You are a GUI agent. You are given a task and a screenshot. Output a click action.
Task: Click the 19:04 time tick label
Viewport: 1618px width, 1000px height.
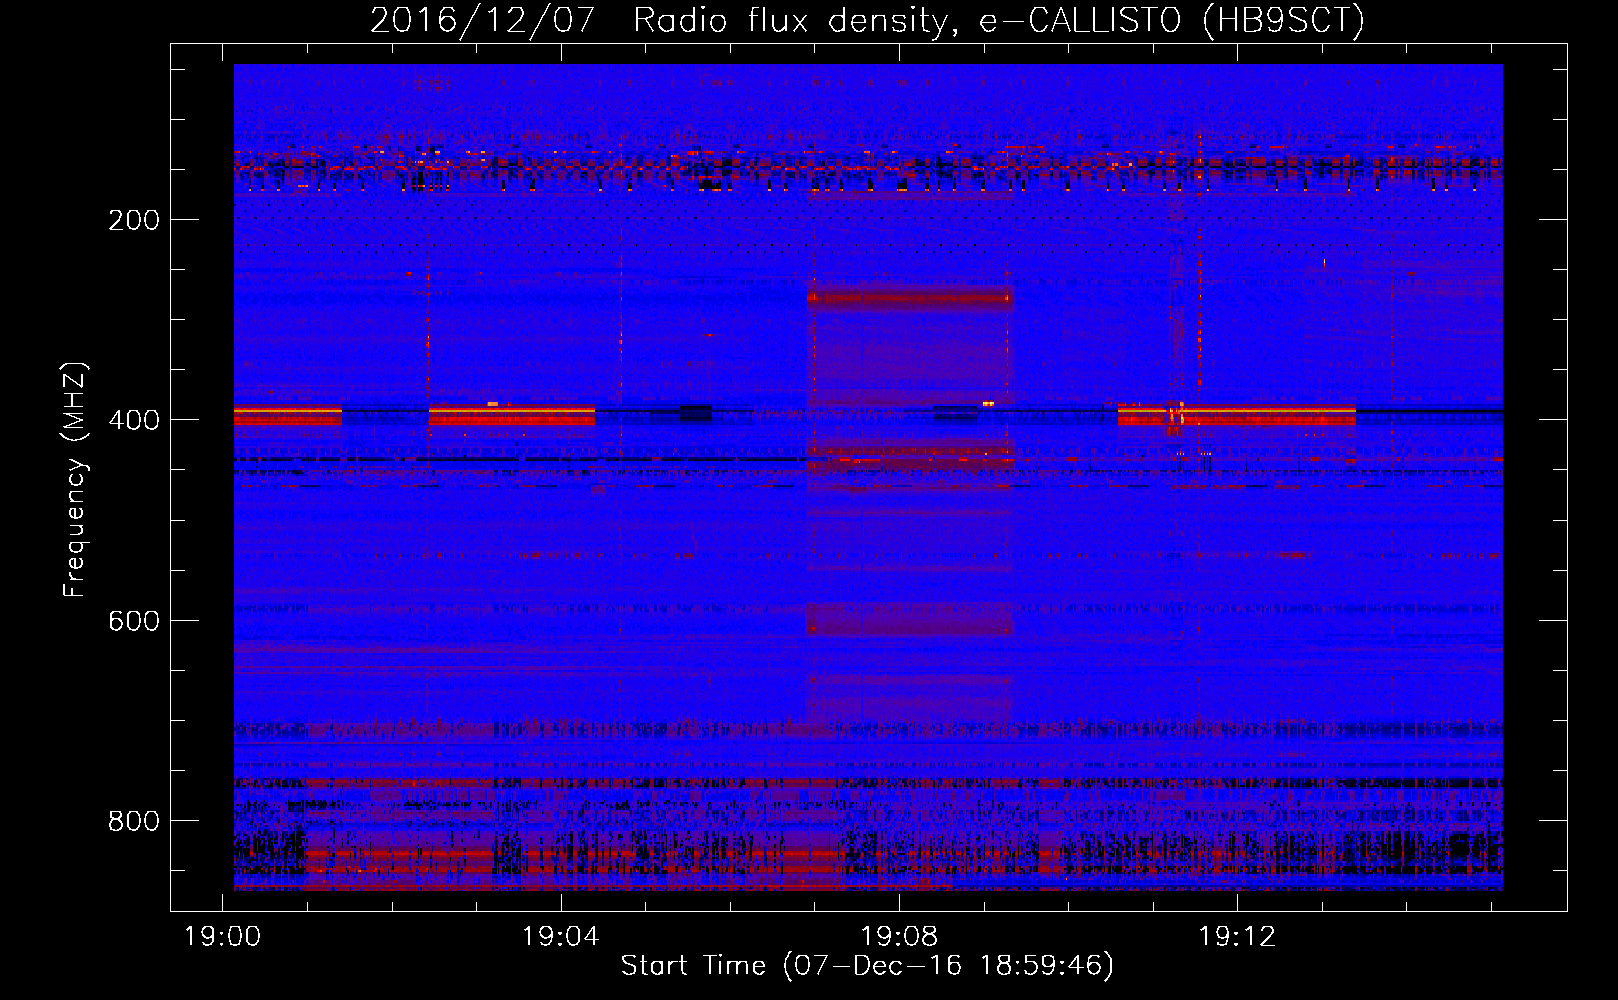(x=560, y=937)
